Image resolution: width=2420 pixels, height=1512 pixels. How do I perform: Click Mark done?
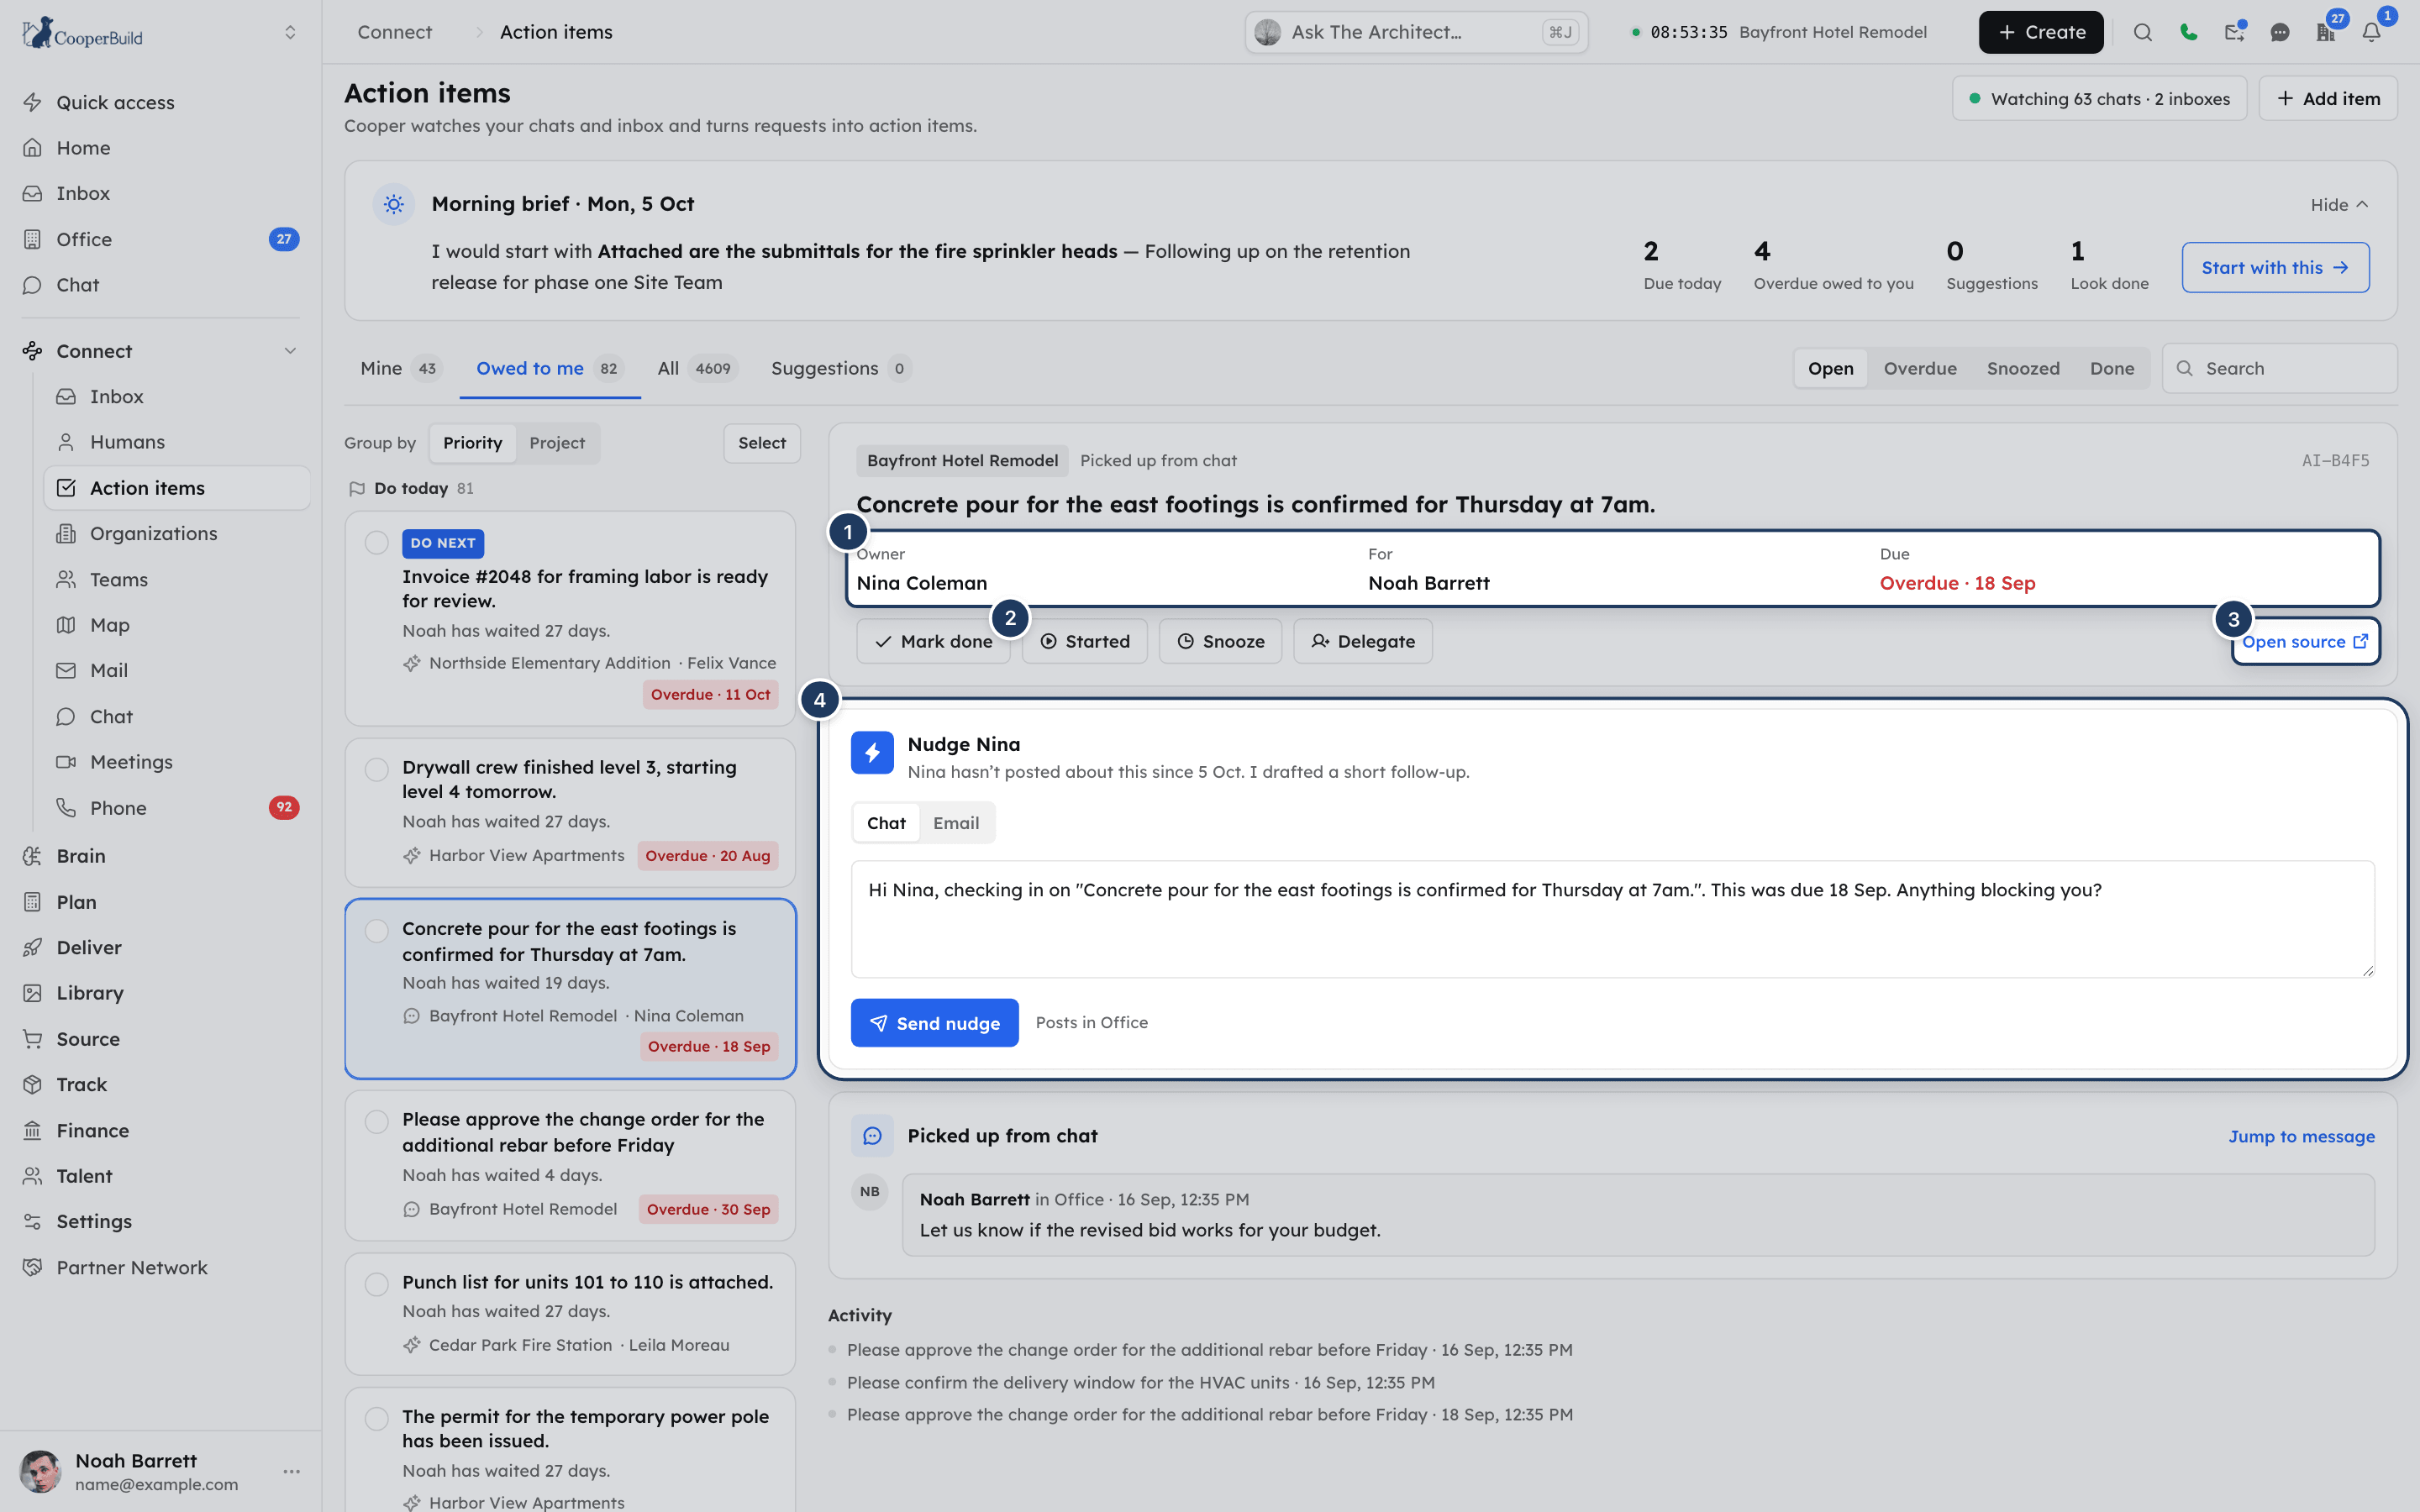[933, 641]
